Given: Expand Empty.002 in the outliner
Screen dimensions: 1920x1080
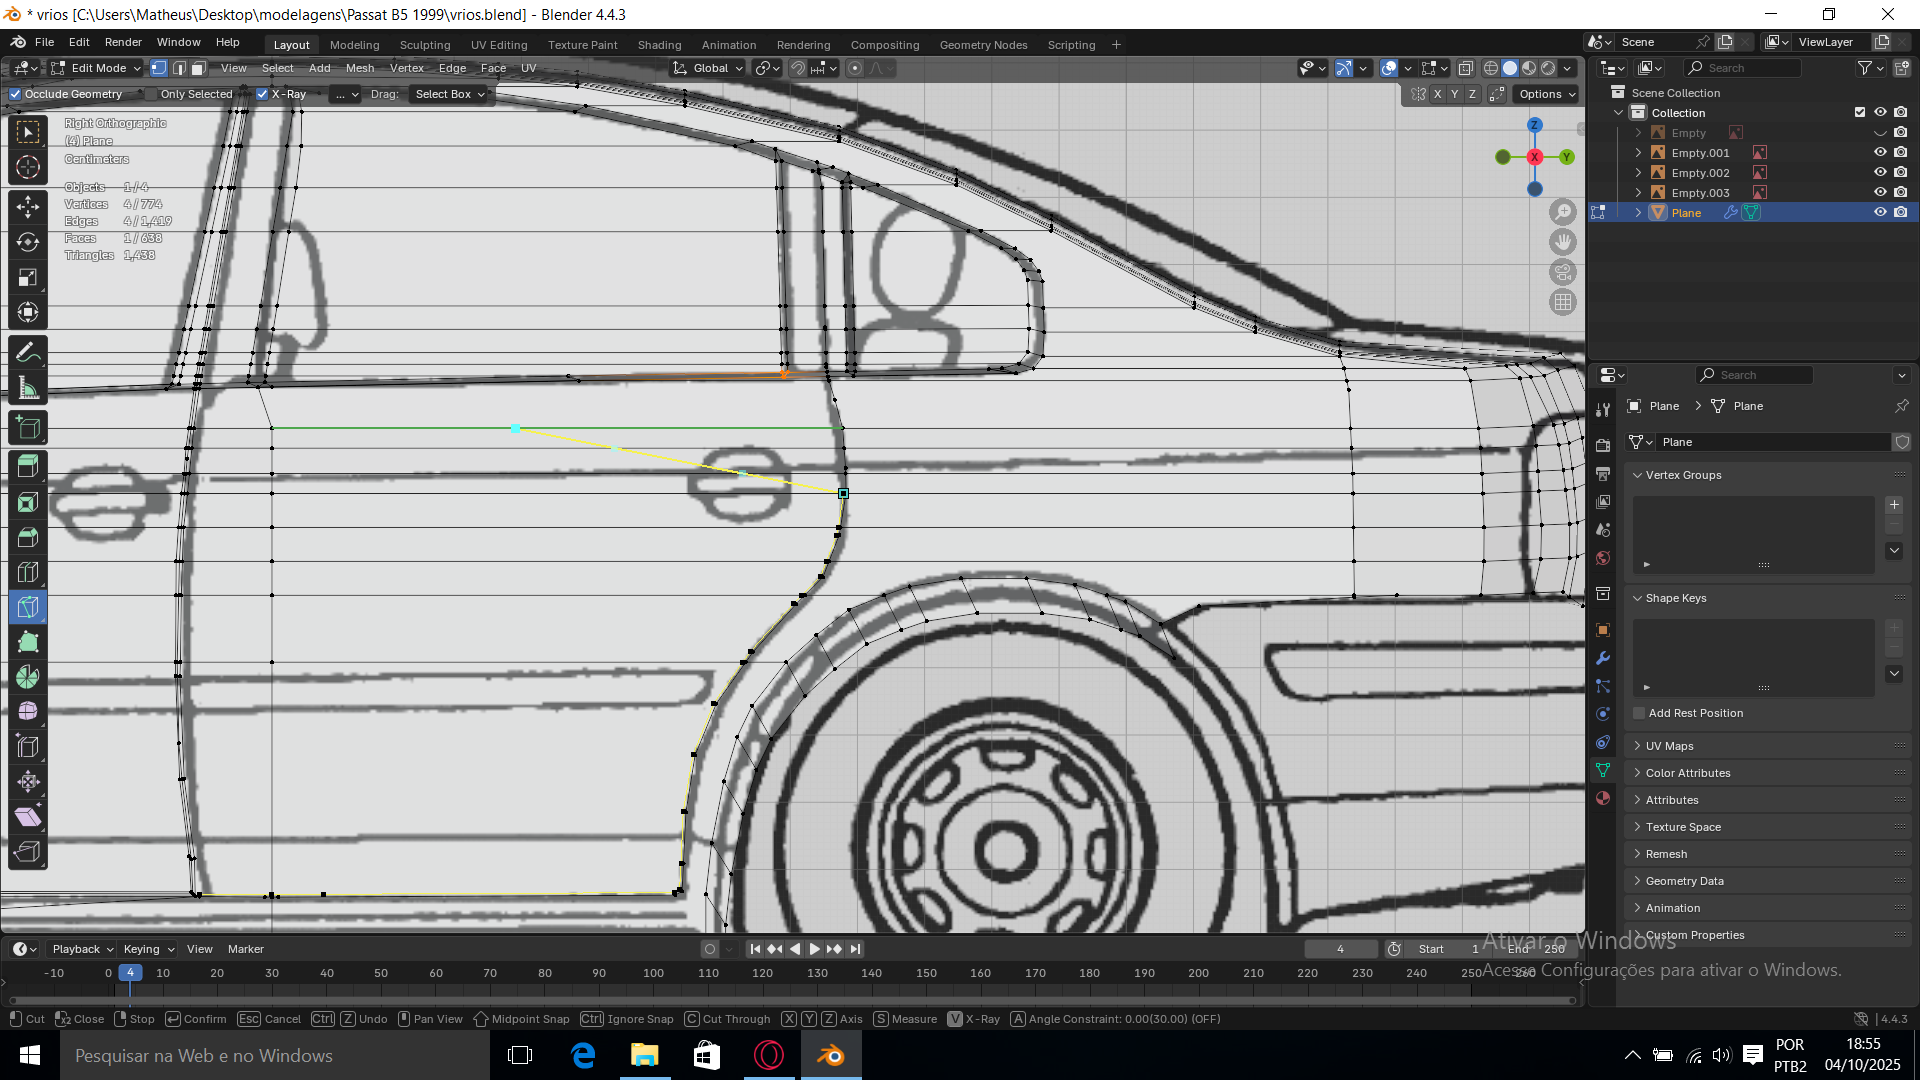Looking at the screenshot, I should click(x=1638, y=172).
